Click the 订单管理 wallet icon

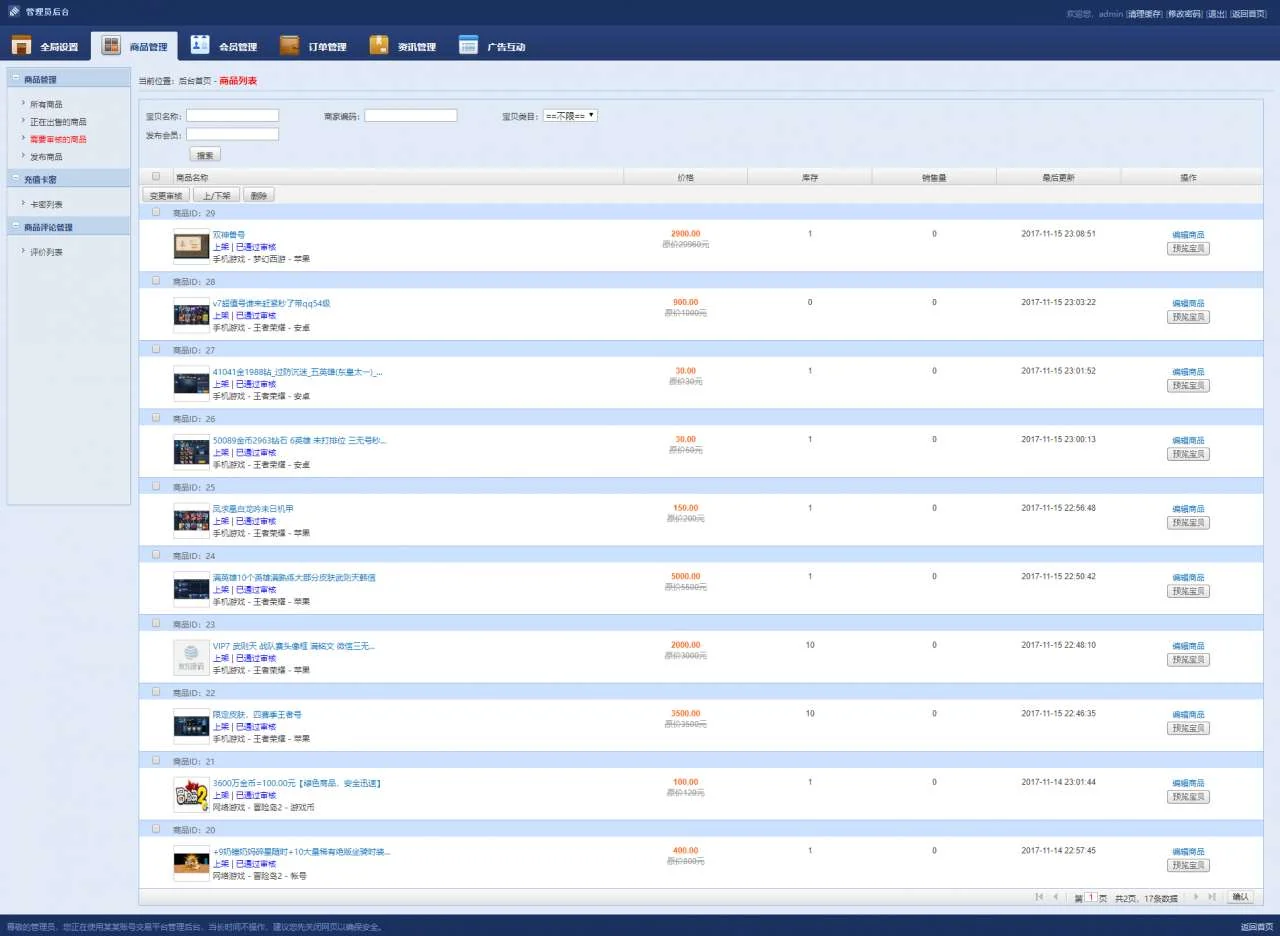tap(290, 46)
